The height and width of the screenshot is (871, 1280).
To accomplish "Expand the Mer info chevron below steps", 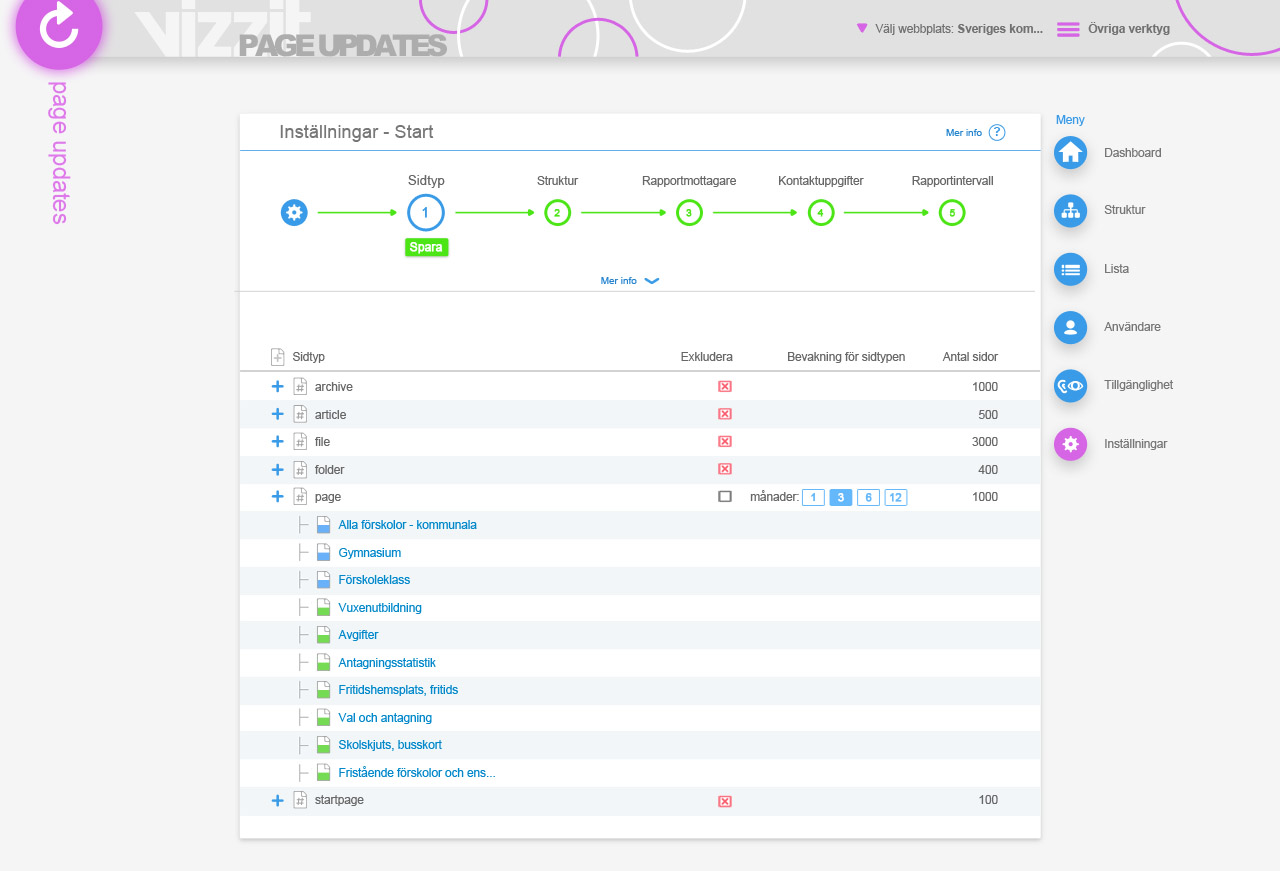I will tap(652, 281).
